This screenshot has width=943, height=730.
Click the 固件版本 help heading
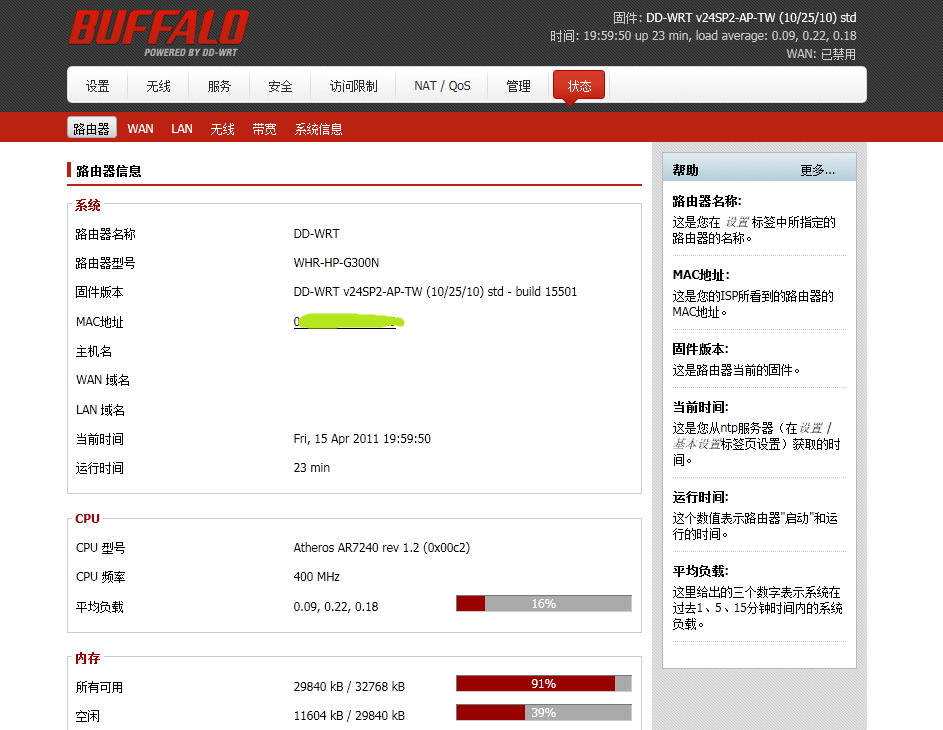point(700,349)
